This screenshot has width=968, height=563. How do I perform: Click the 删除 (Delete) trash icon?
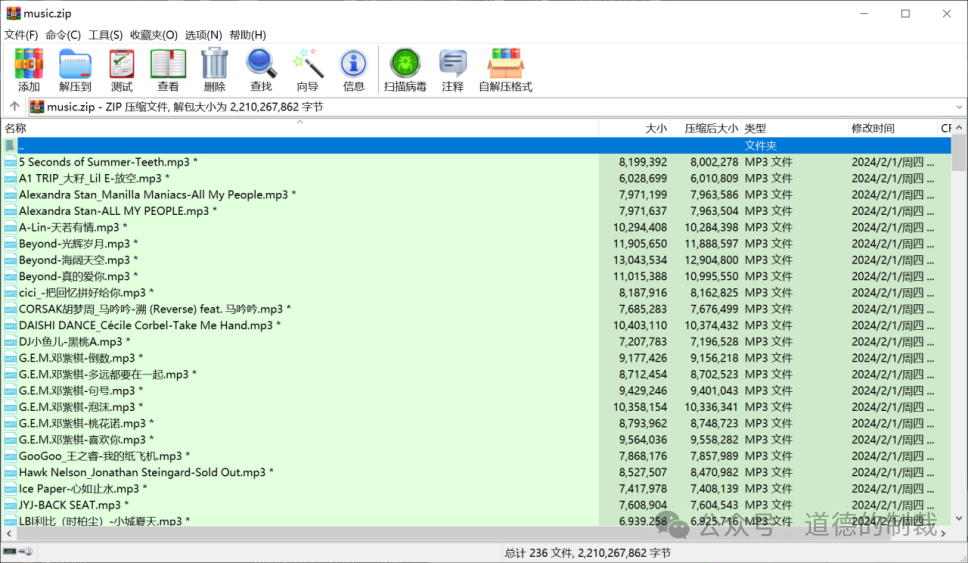(x=214, y=64)
